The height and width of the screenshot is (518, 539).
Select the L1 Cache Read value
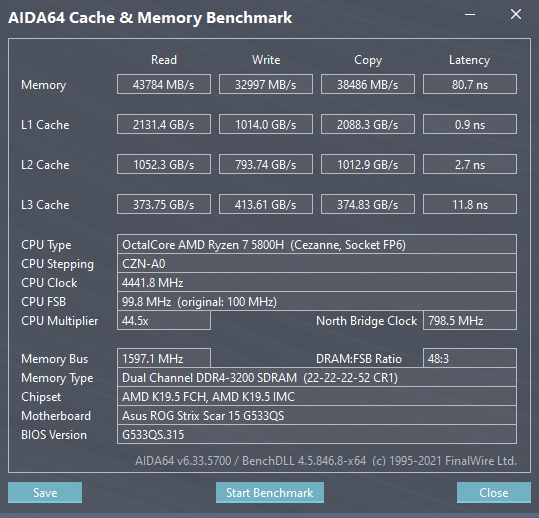click(x=164, y=124)
